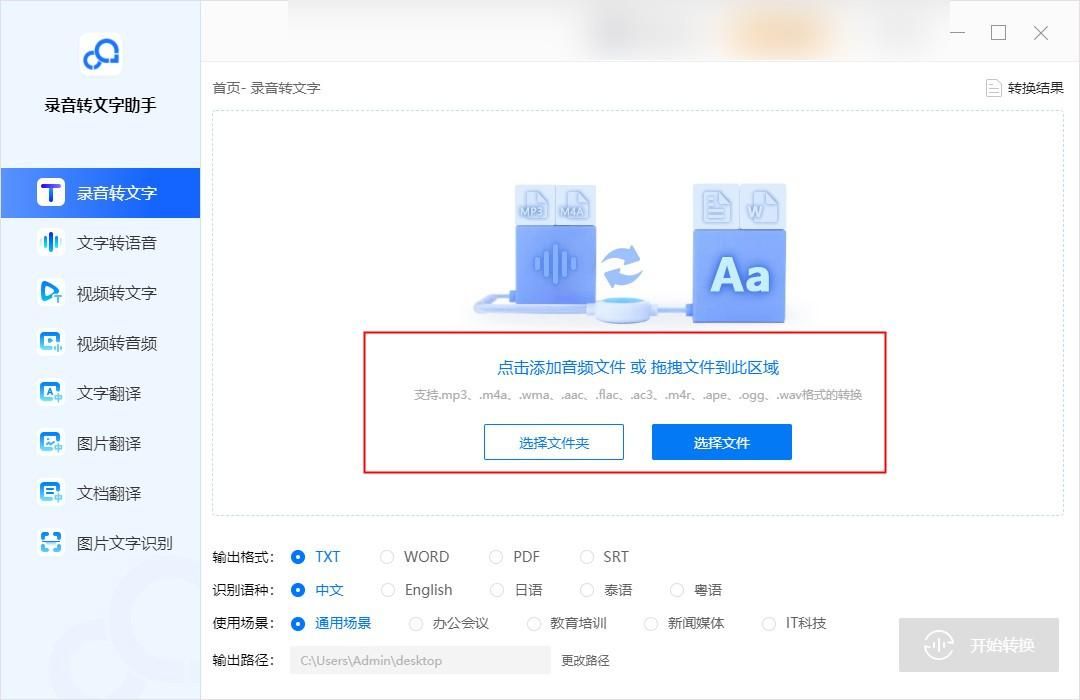Open 文档翻译 in sidebar
Viewport: 1080px width, 700px height.
tap(101, 493)
